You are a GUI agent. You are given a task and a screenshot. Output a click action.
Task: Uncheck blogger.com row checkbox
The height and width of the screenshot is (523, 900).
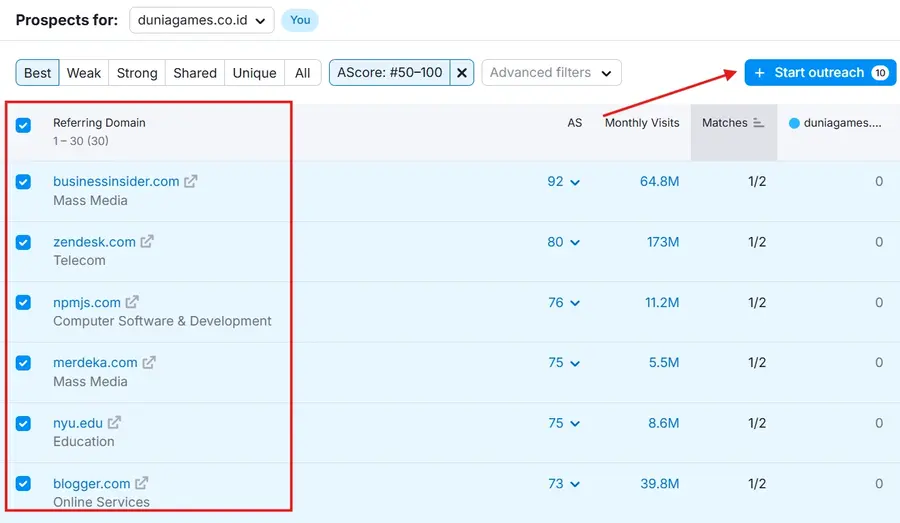click(23, 484)
